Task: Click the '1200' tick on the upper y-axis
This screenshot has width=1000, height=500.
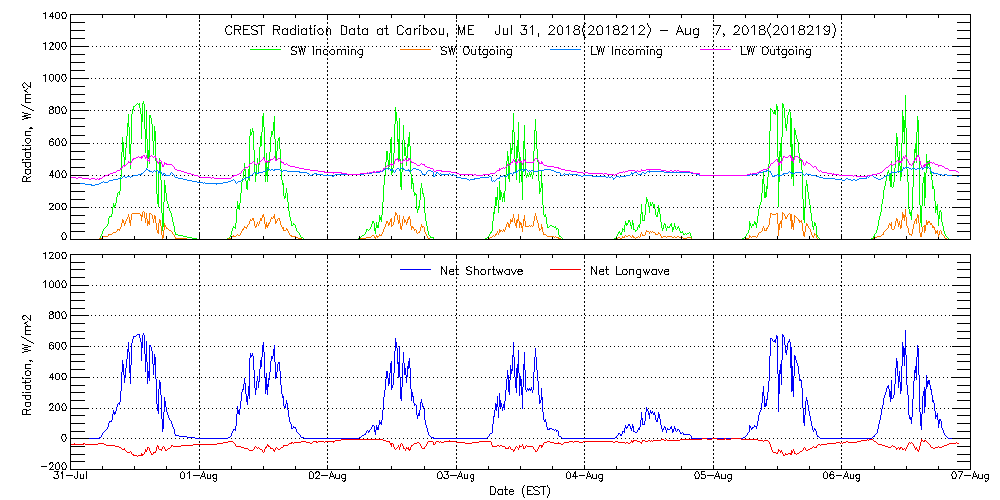Action: click(x=54, y=46)
